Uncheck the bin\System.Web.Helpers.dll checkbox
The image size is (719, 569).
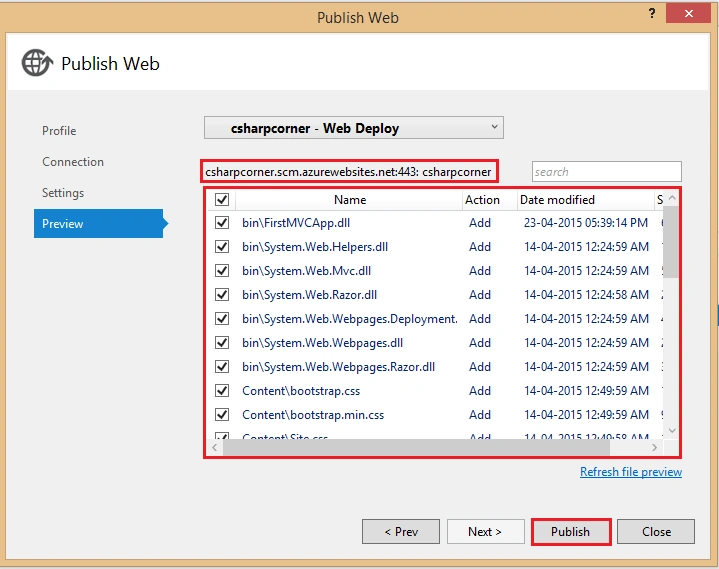tap(222, 247)
